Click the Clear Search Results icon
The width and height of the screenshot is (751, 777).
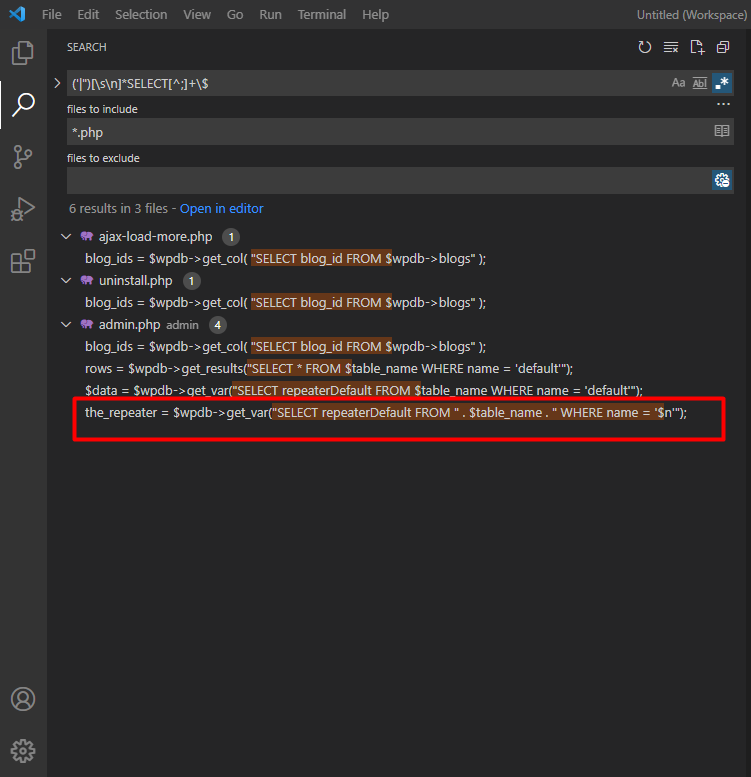point(671,47)
